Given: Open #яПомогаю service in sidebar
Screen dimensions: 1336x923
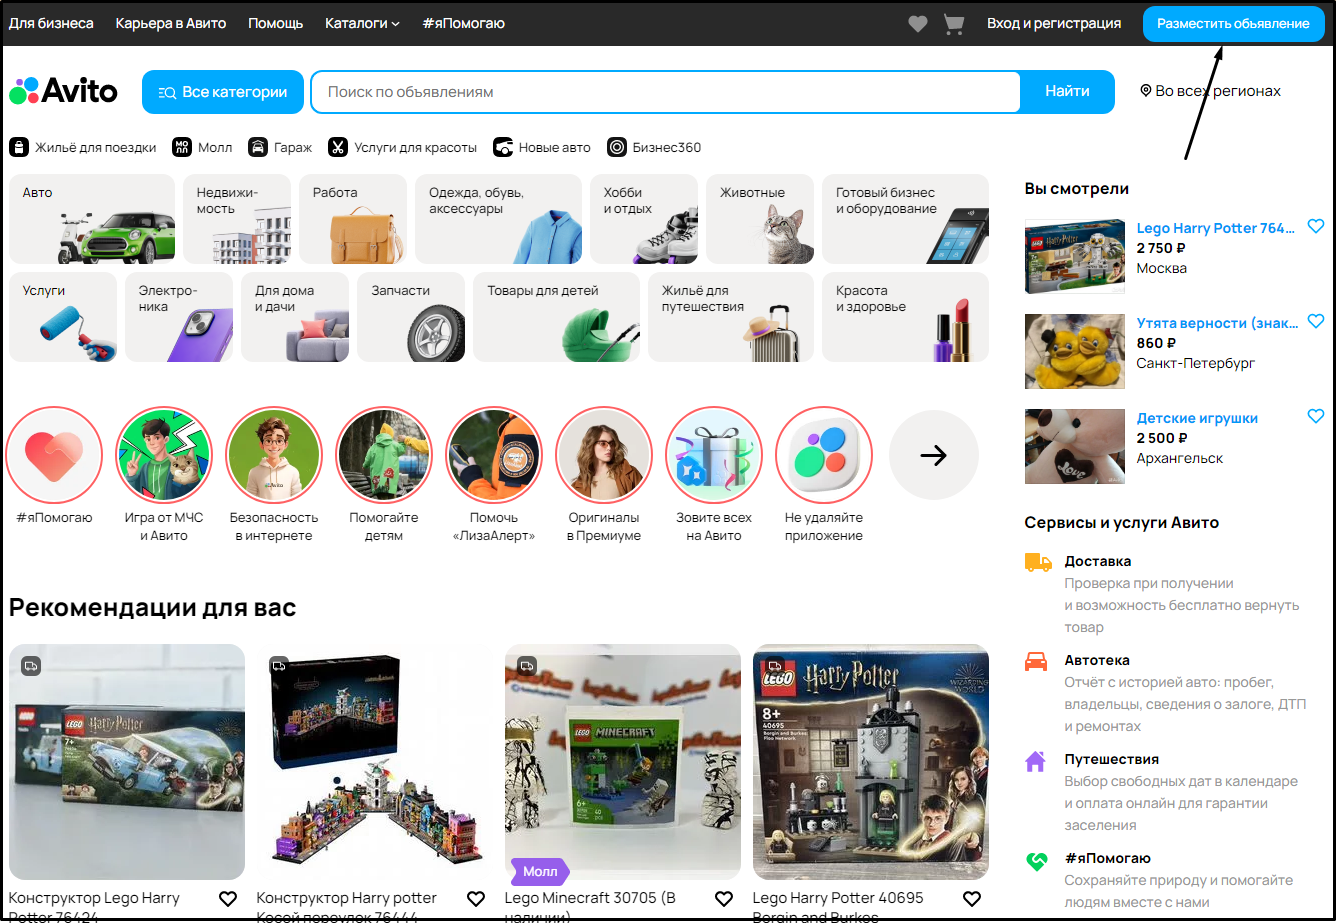Looking at the screenshot, I should click(x=1036, y=859).
